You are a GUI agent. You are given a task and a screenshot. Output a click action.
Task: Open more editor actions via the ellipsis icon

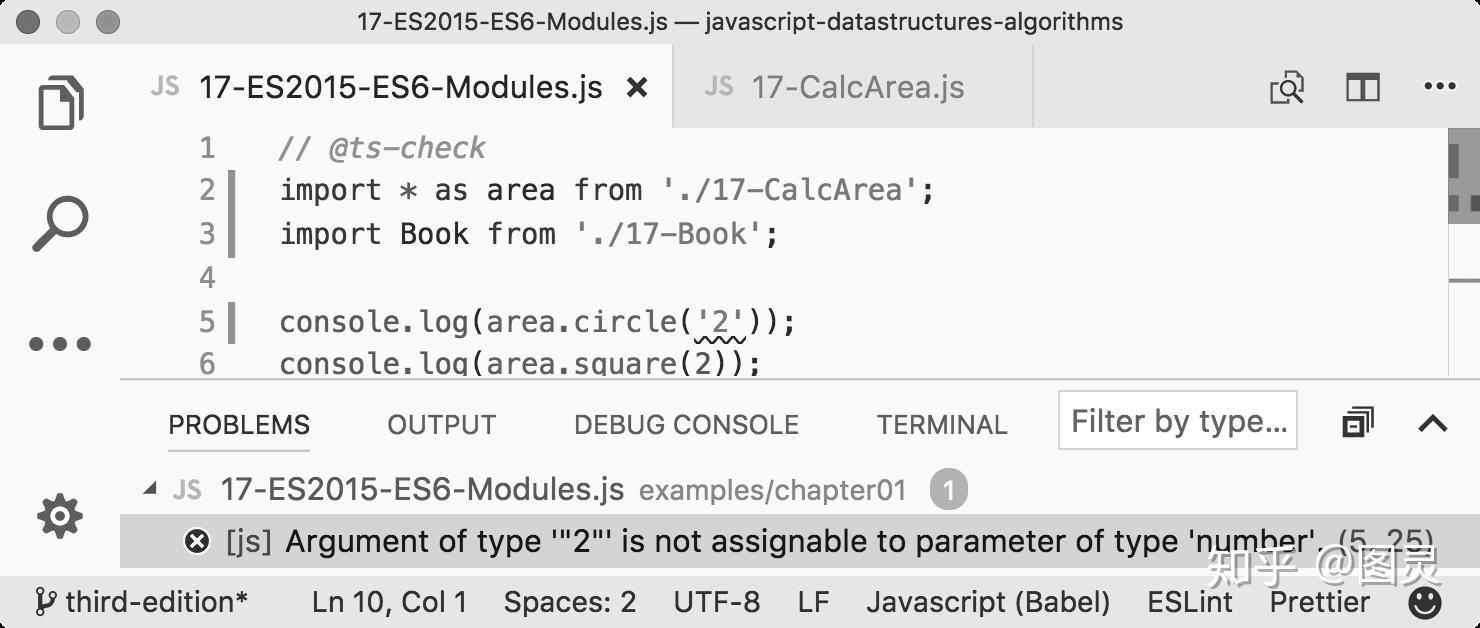pyautogui.click(x=1440, y=88)
